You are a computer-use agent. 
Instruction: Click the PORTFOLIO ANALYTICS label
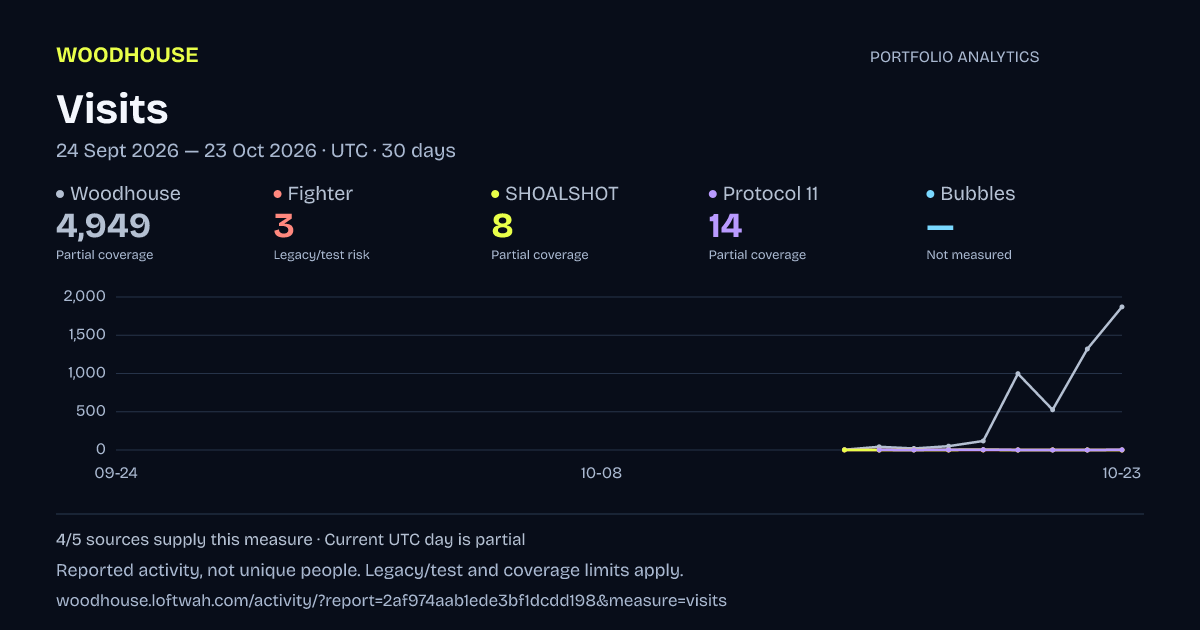click(954, 57)
